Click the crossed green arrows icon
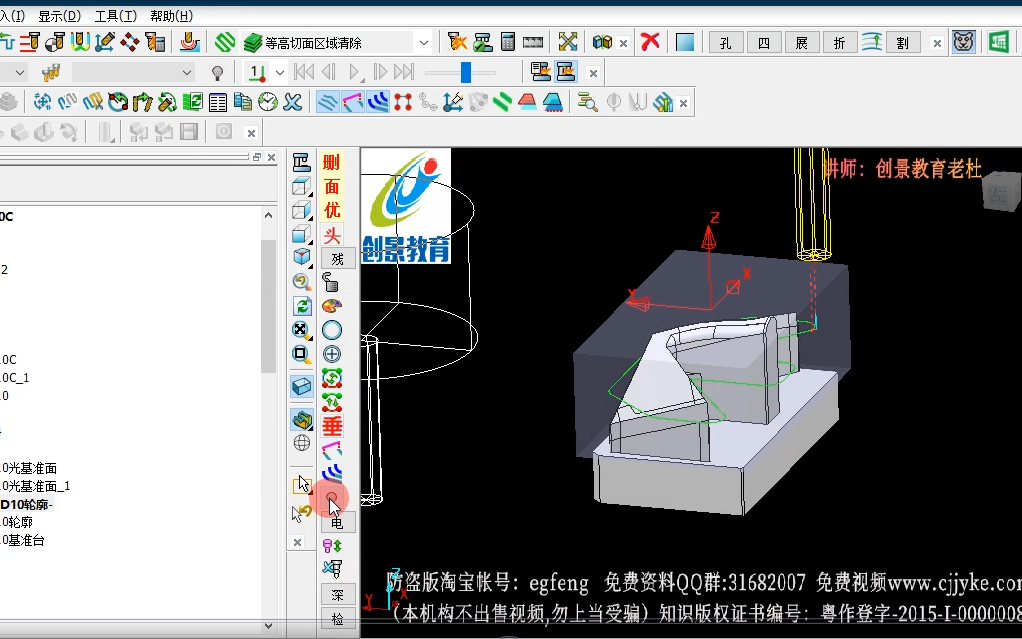Image resolution: width=1022 pixels, height=639 pixels. [x=568, y=42]
